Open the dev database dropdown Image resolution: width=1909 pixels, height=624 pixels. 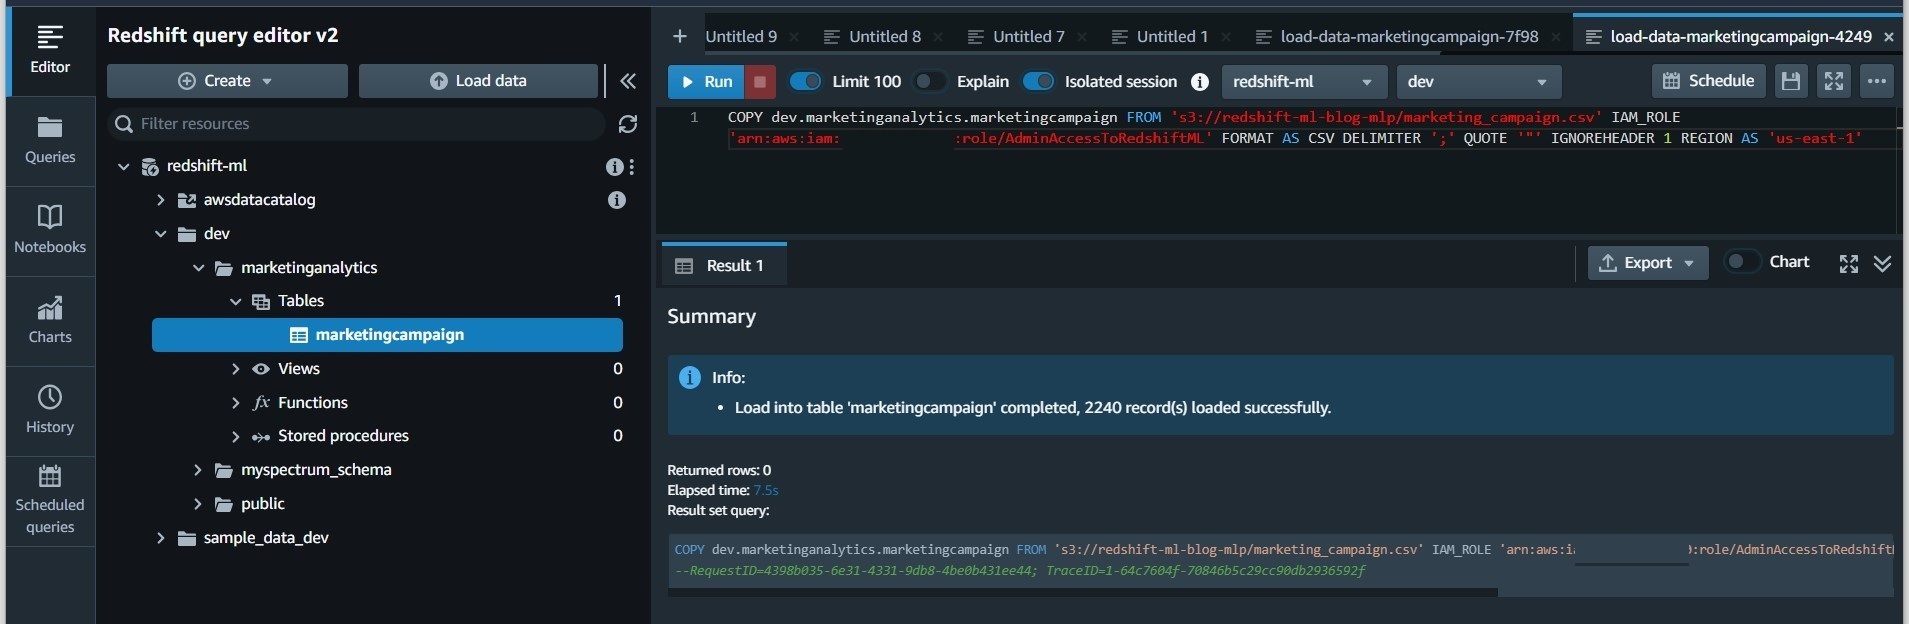[1479, 82]
